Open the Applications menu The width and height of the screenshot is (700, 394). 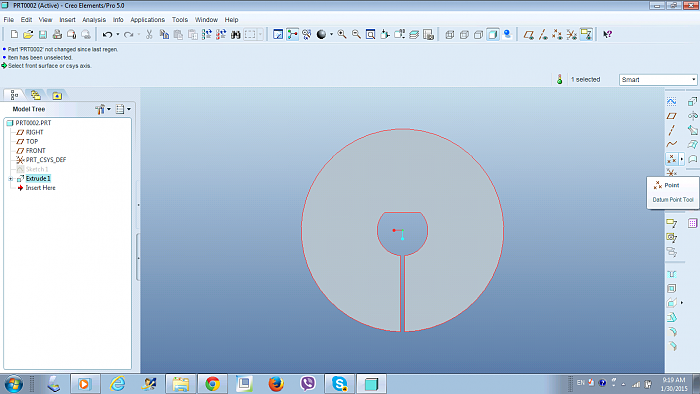pyautogui.click(x=147, y=20)
